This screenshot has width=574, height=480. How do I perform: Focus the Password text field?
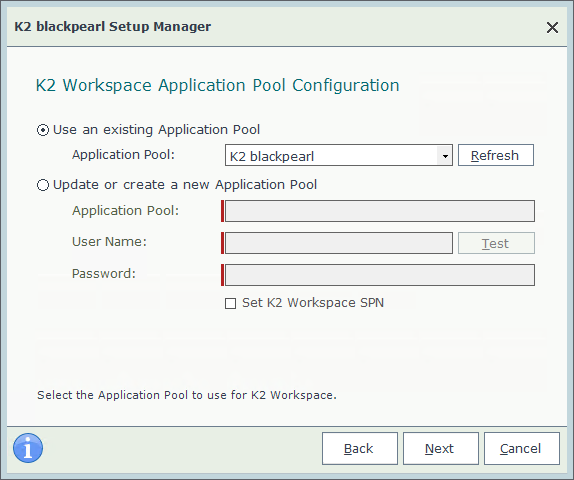coord(380,275)
